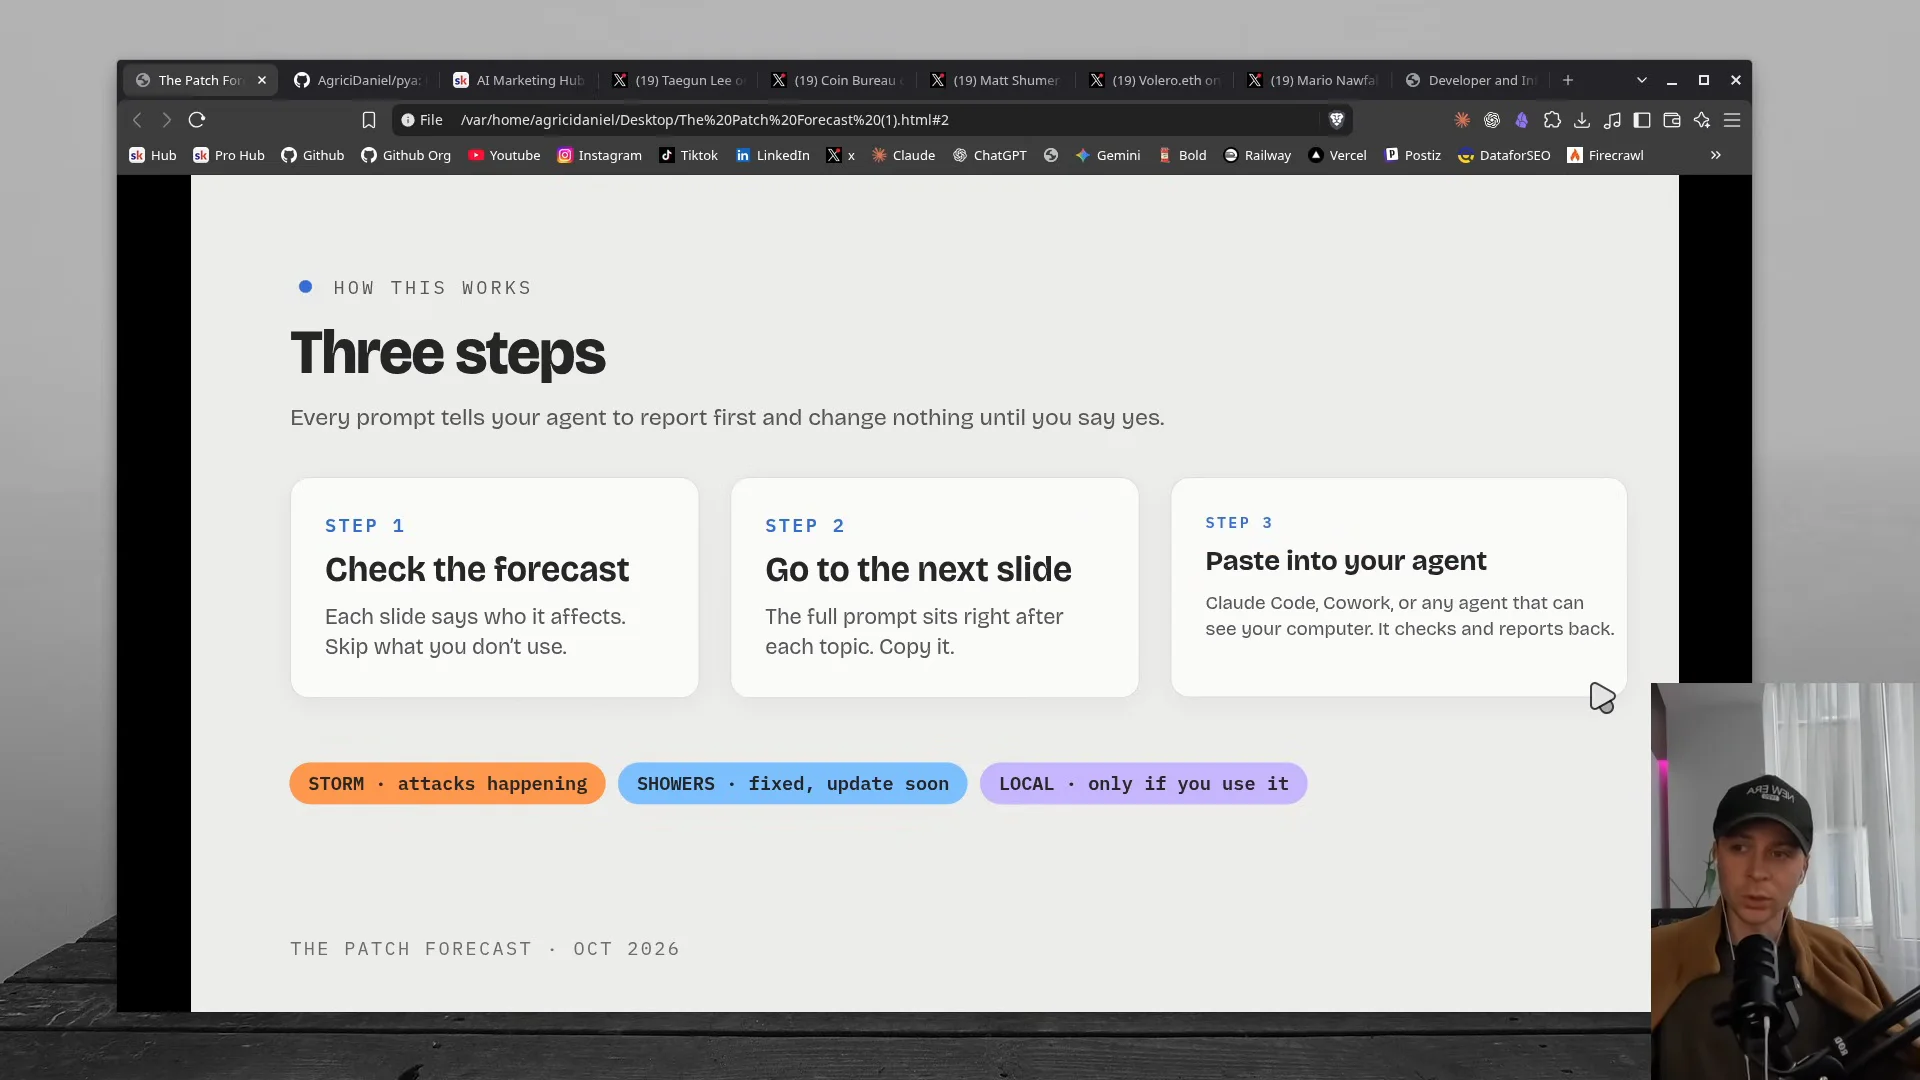Switch to the Matt Shumer X tab
The image size is (1920, 1080).
[997, 80]
